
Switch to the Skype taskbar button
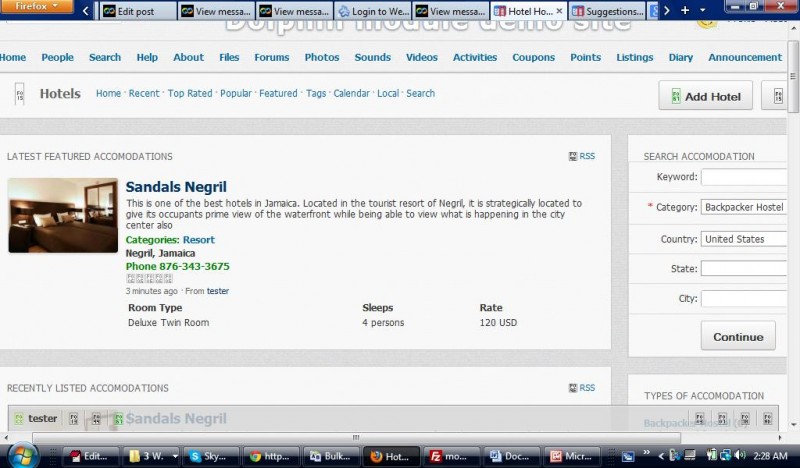[x=210, y=456]
